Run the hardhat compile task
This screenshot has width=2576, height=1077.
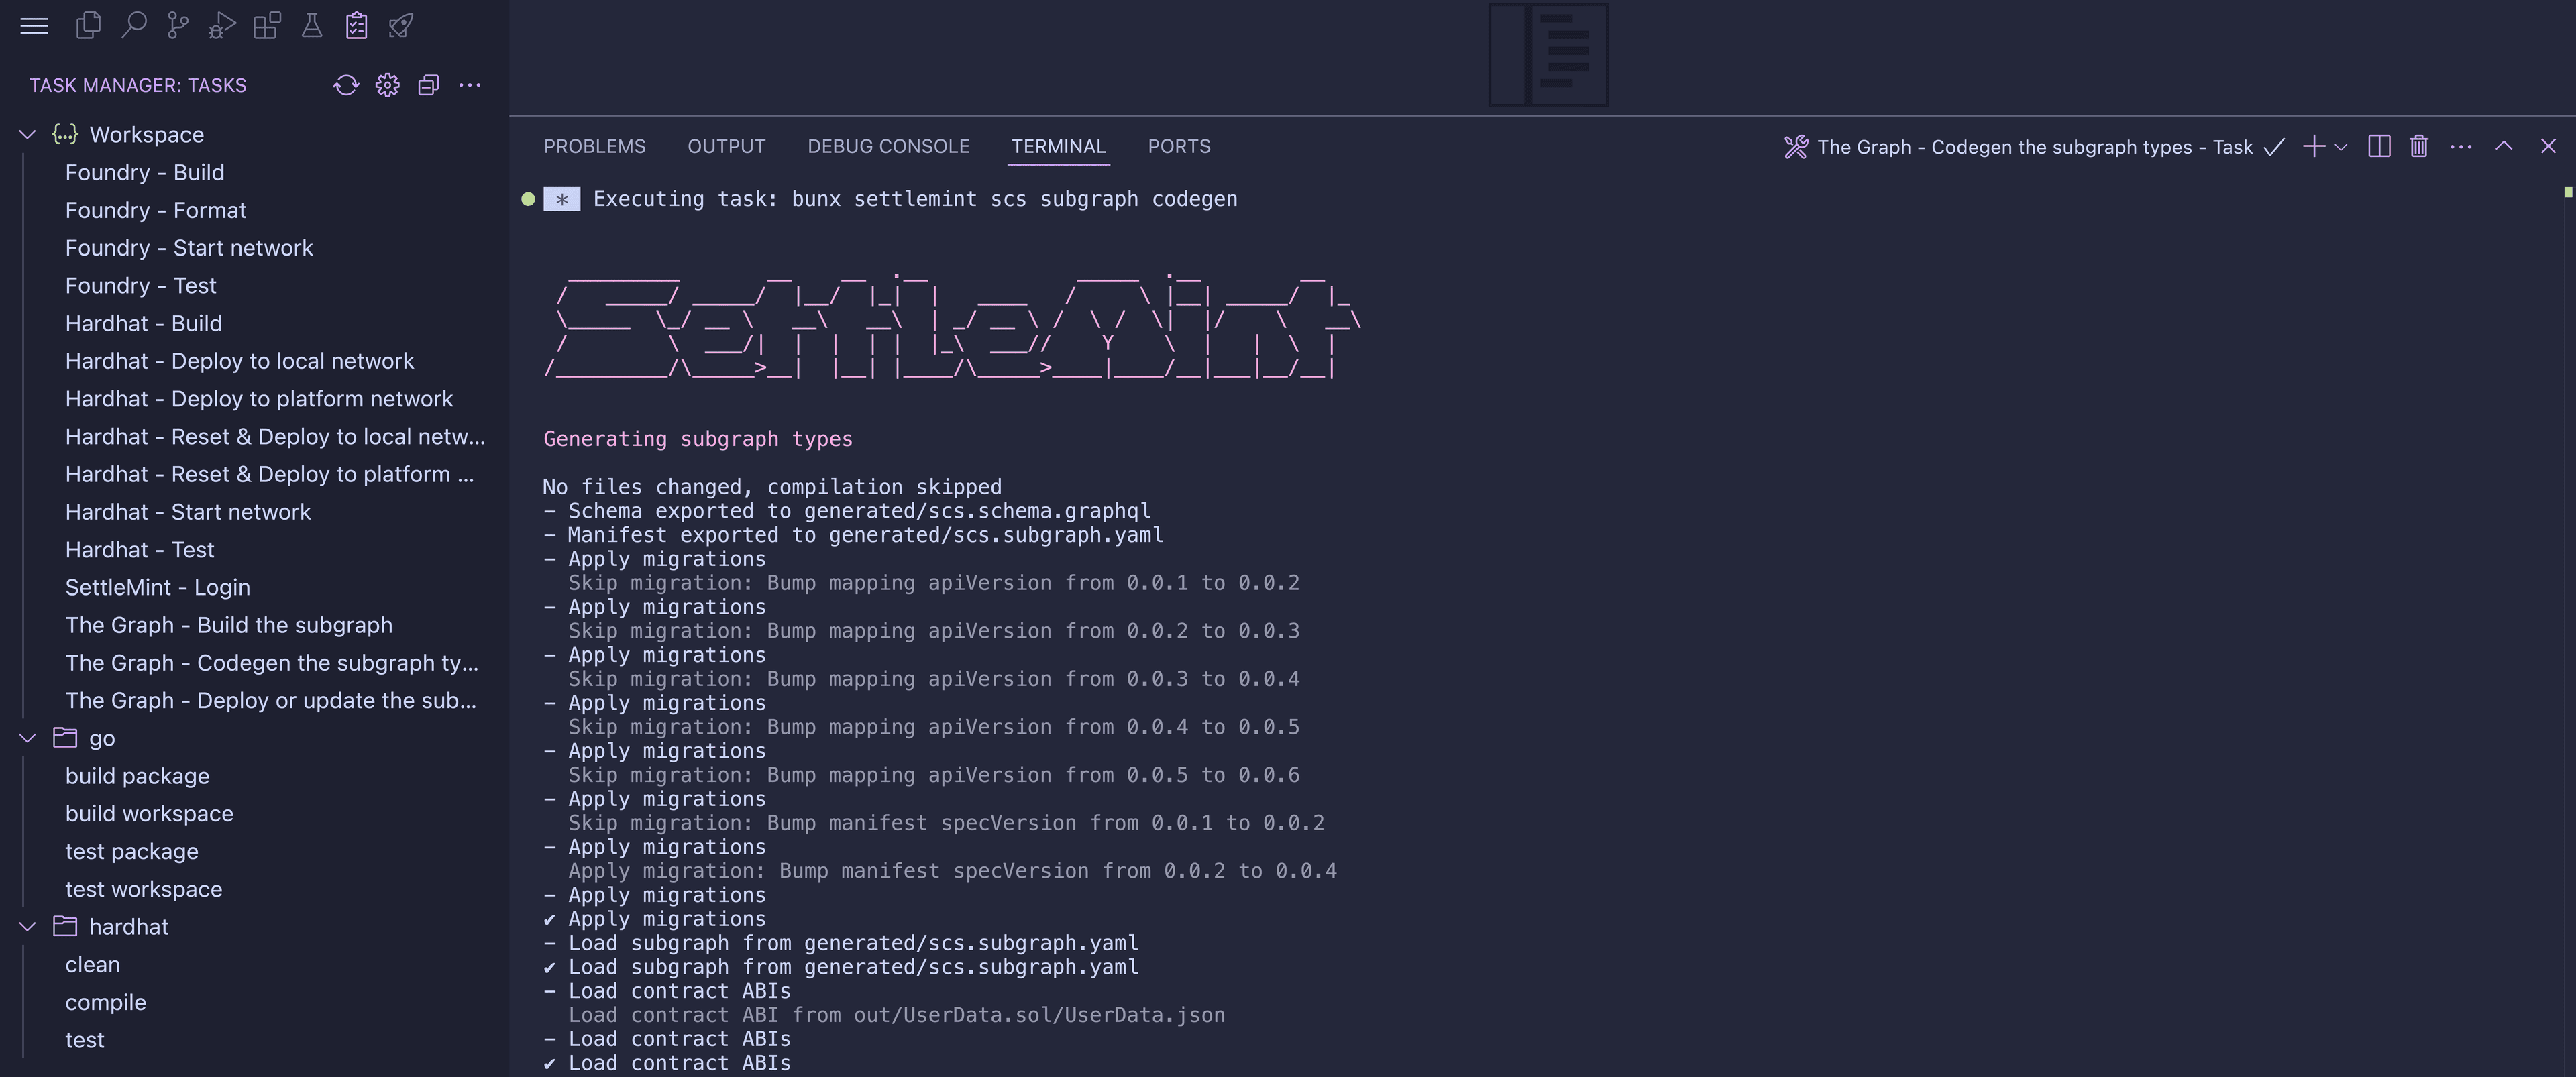tap(105, 1002)
